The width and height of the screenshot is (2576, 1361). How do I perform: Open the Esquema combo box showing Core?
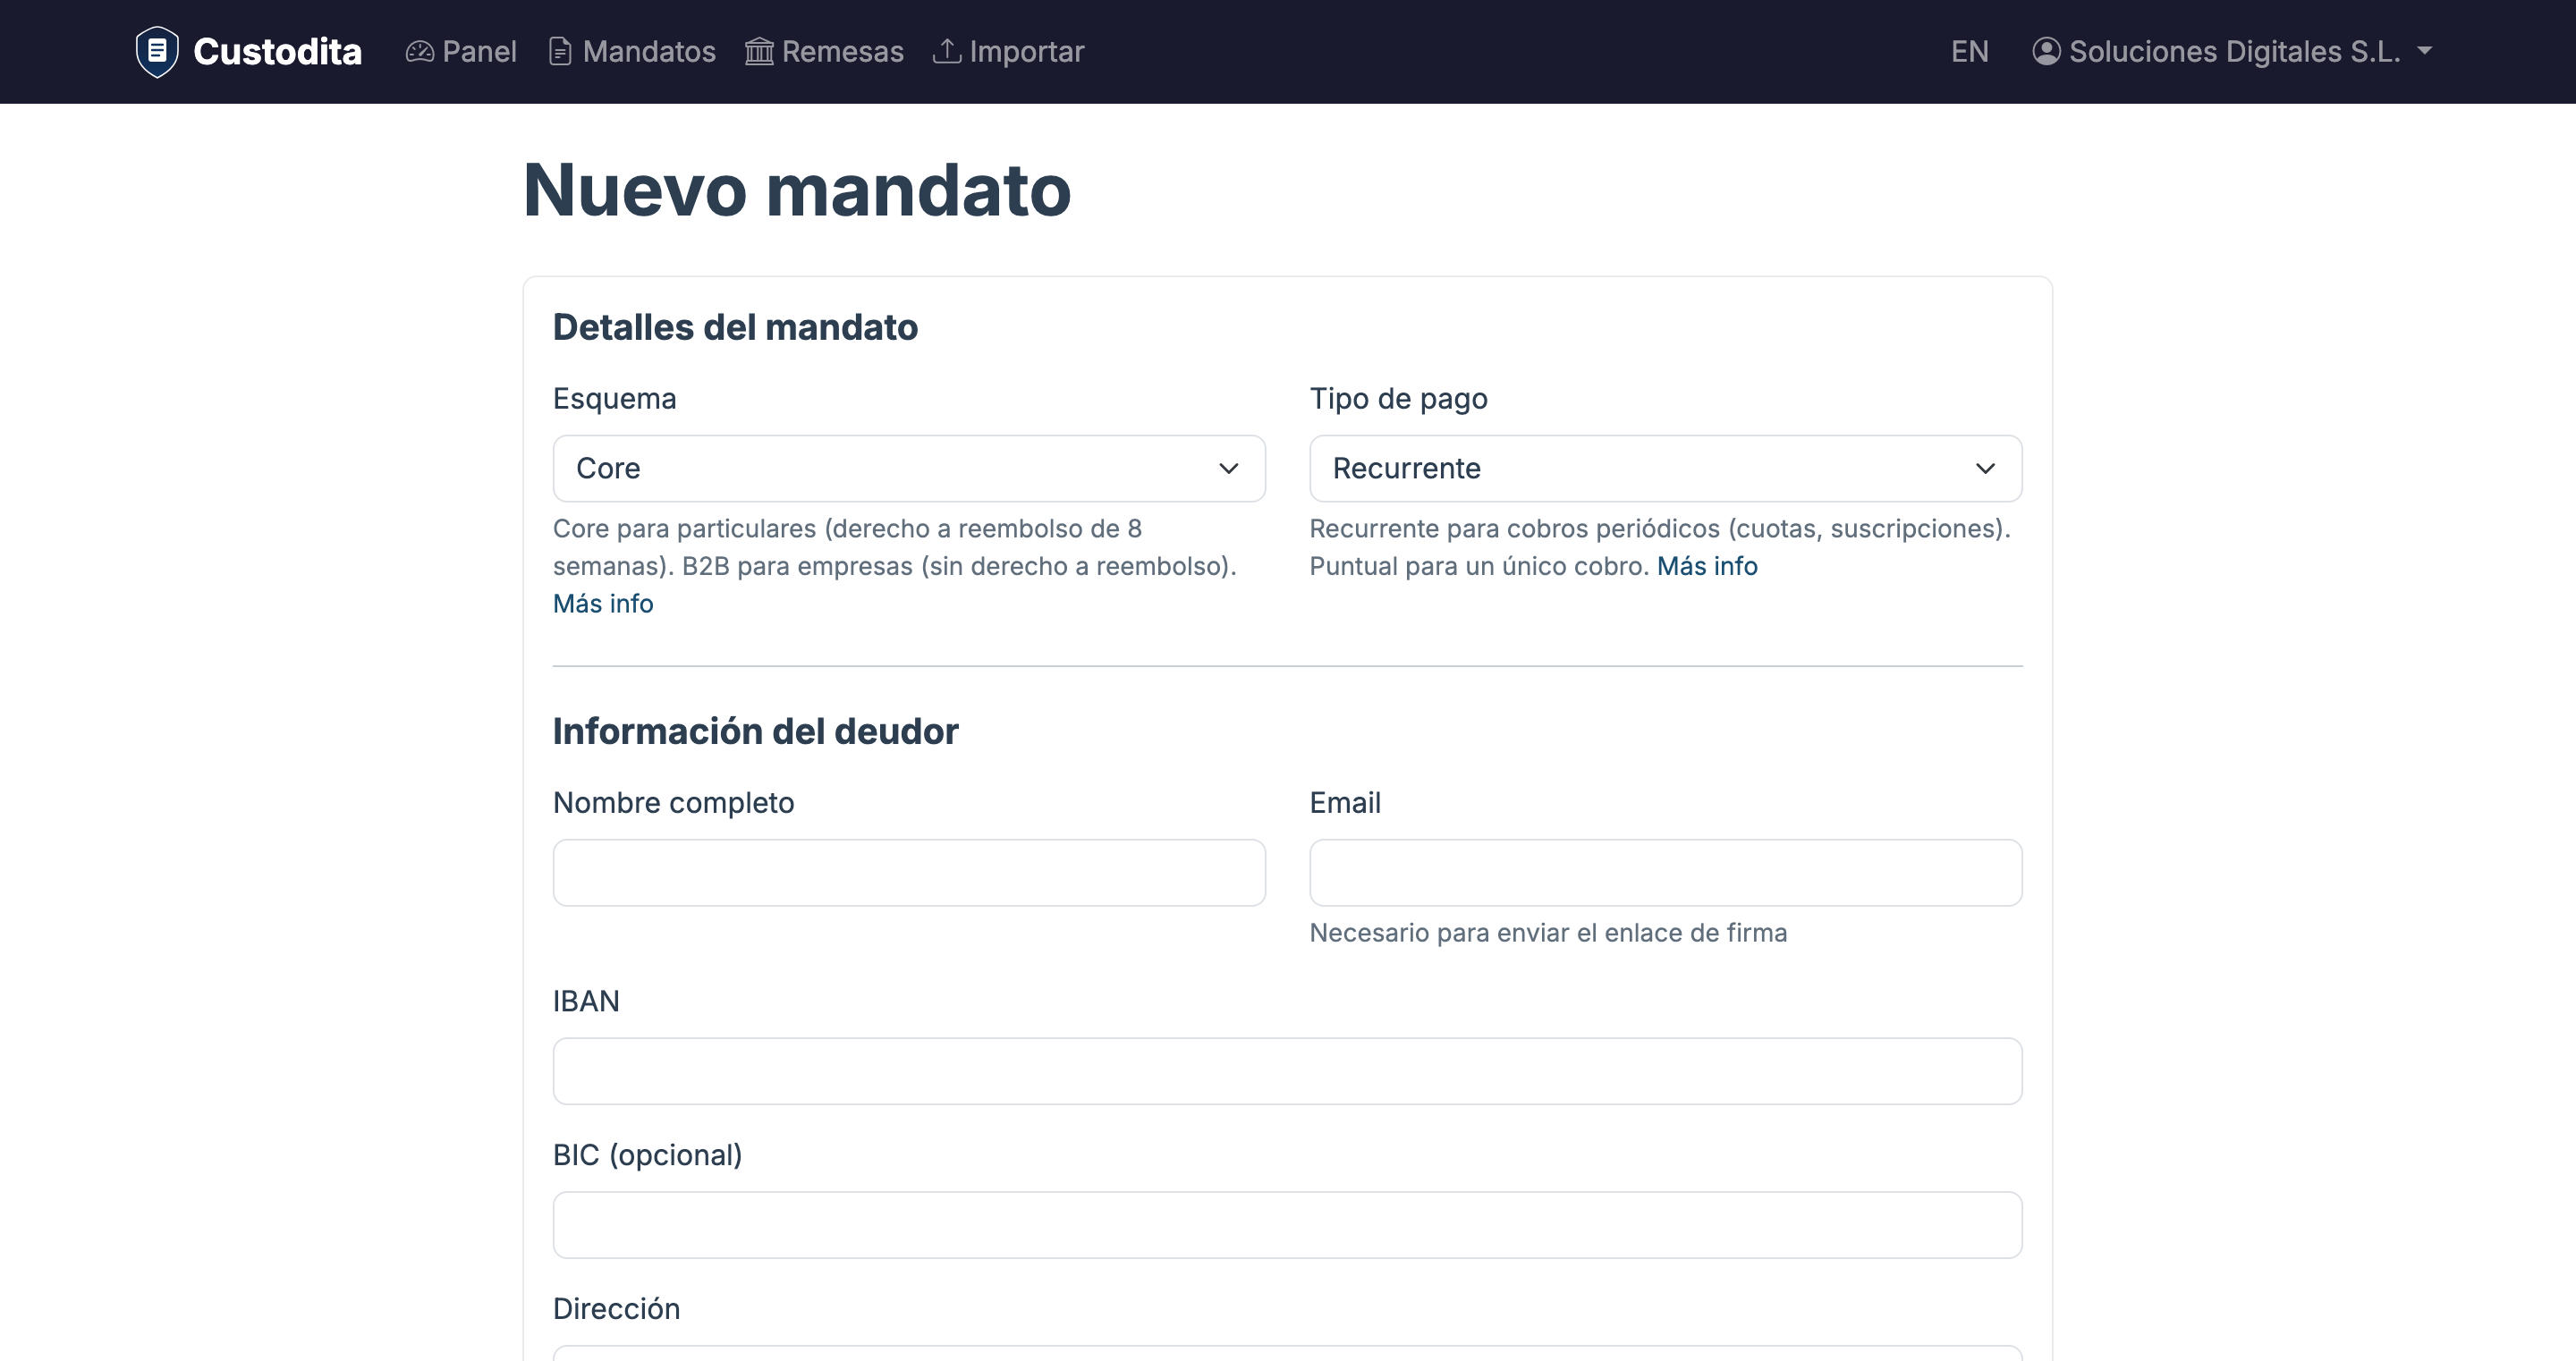908,468
